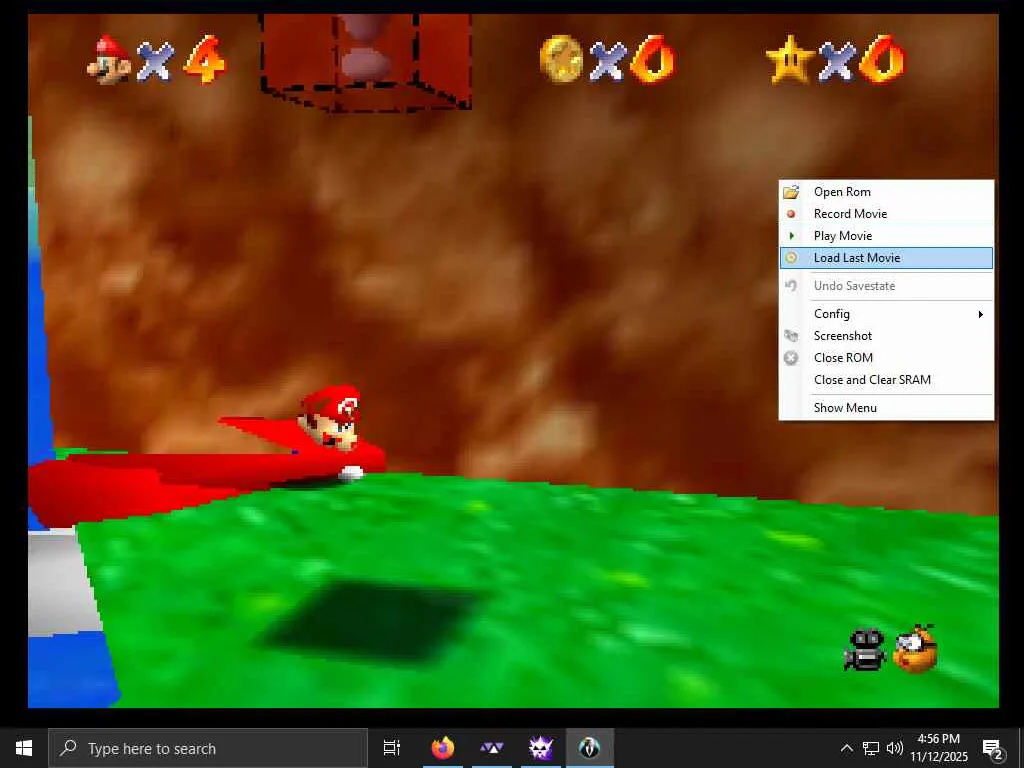Screen dimensions: 1024x768
Task: Click the Lakitu camera icon in the game HUD
Action: coord(915,648)
